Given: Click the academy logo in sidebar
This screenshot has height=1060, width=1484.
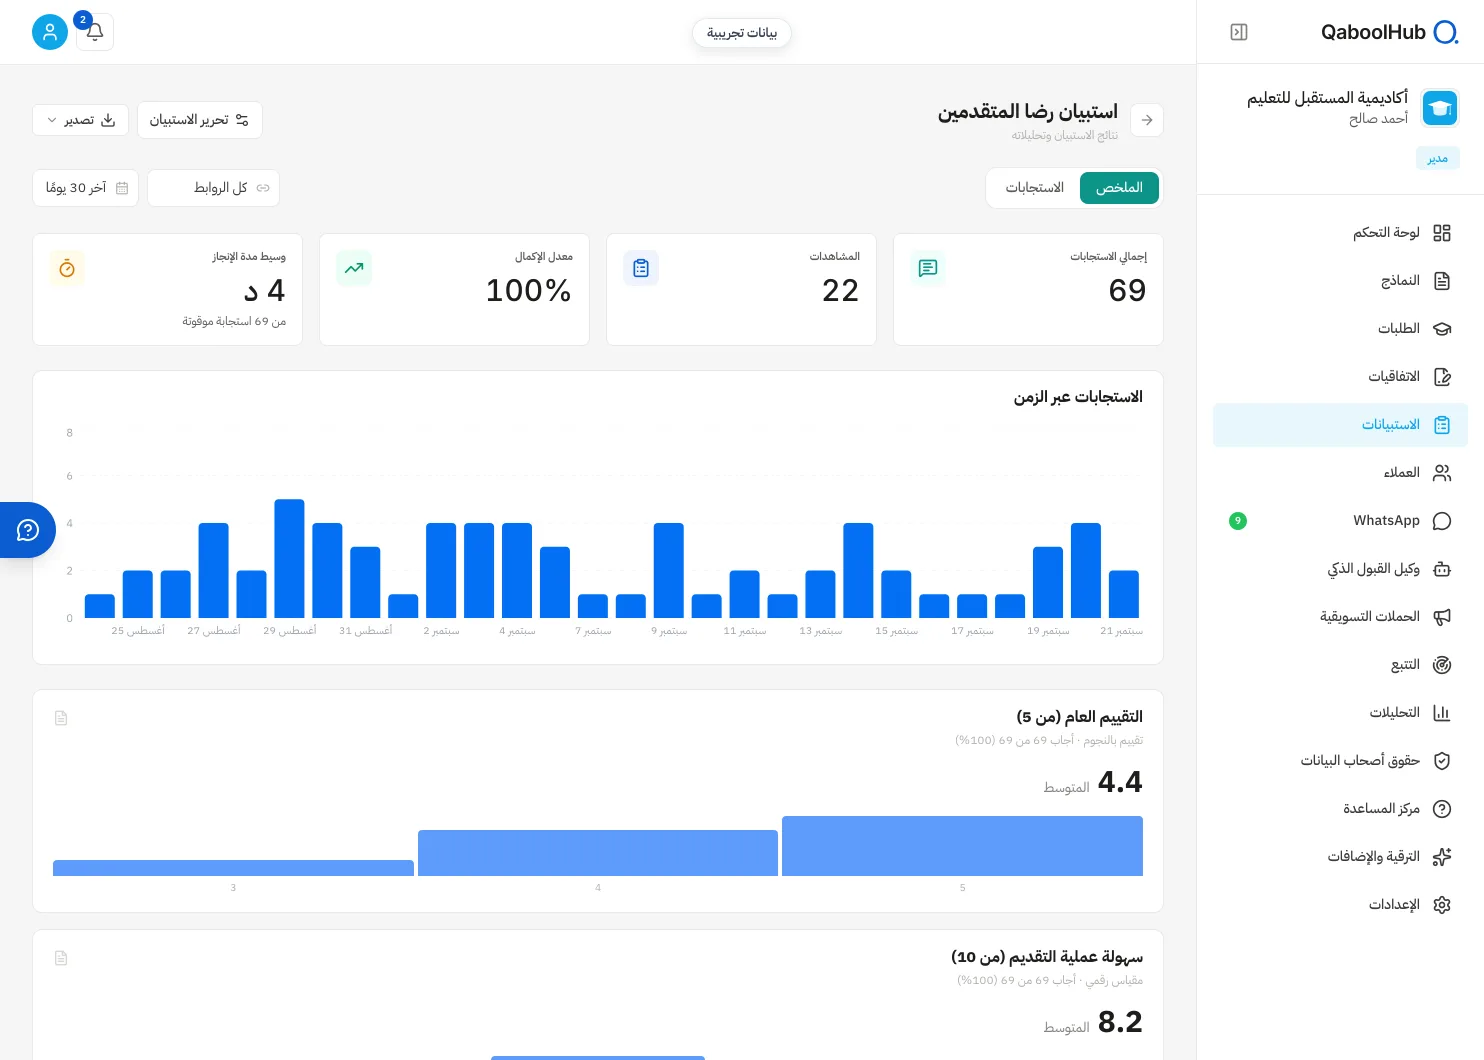Looking at the screenshot, I should pos(1440,108).
